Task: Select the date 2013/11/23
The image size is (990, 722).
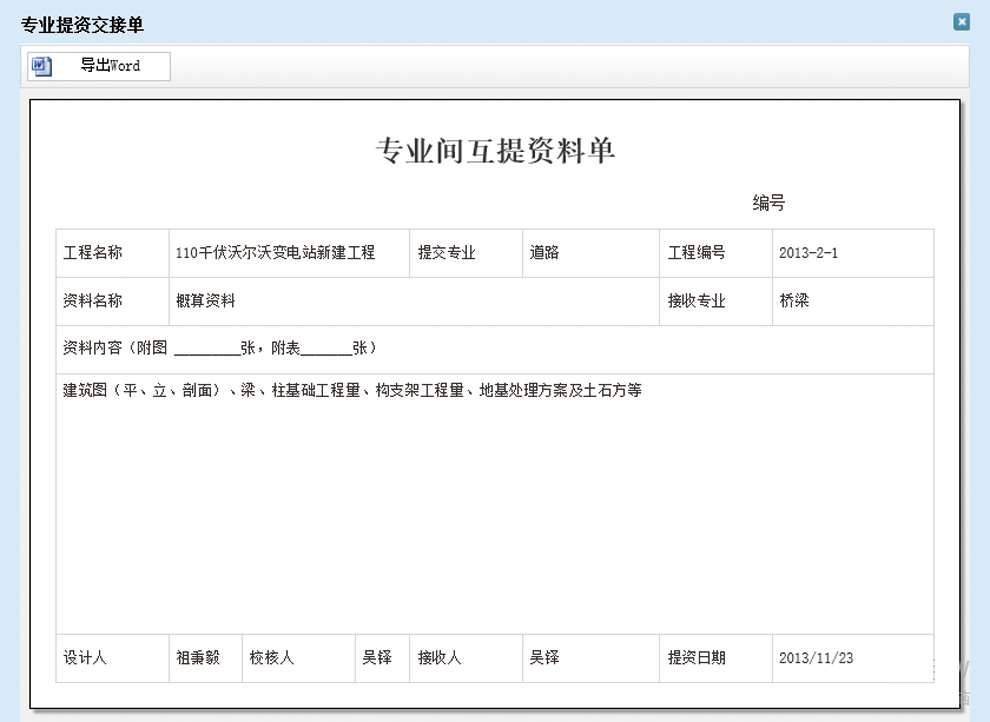Action: (x=816, y=658)
